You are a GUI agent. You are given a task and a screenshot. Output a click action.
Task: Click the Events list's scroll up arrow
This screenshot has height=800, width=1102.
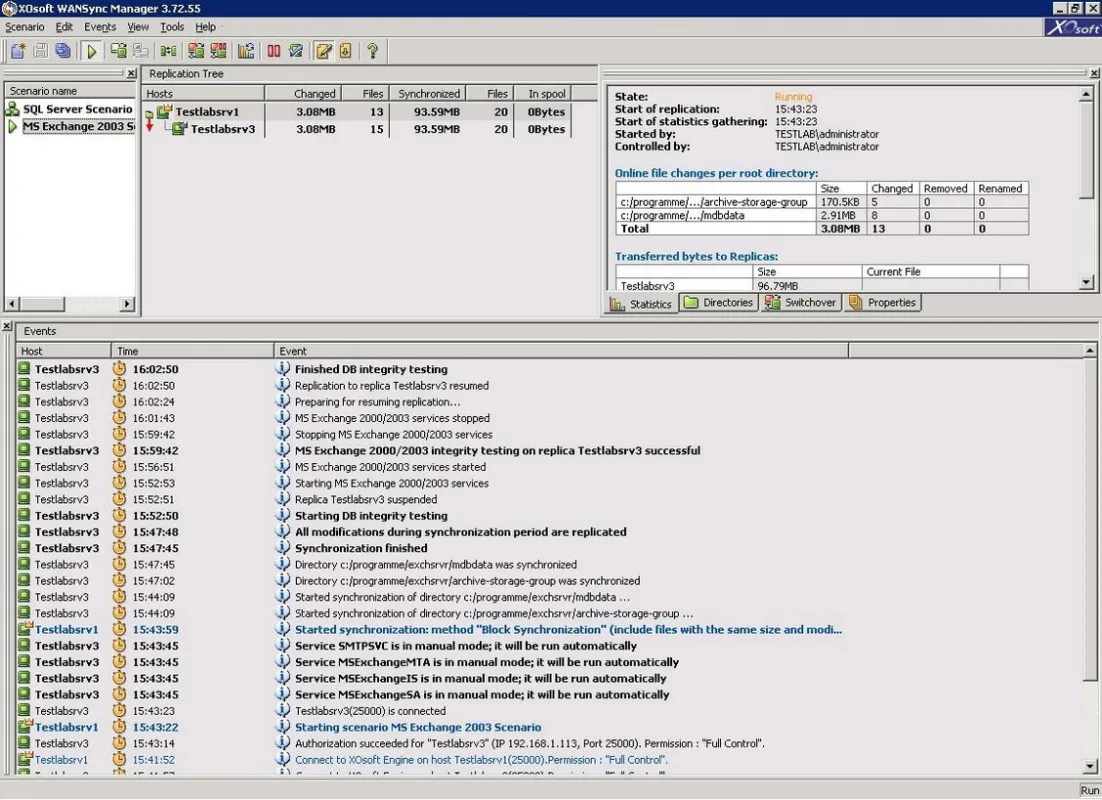coord(1089,350)
